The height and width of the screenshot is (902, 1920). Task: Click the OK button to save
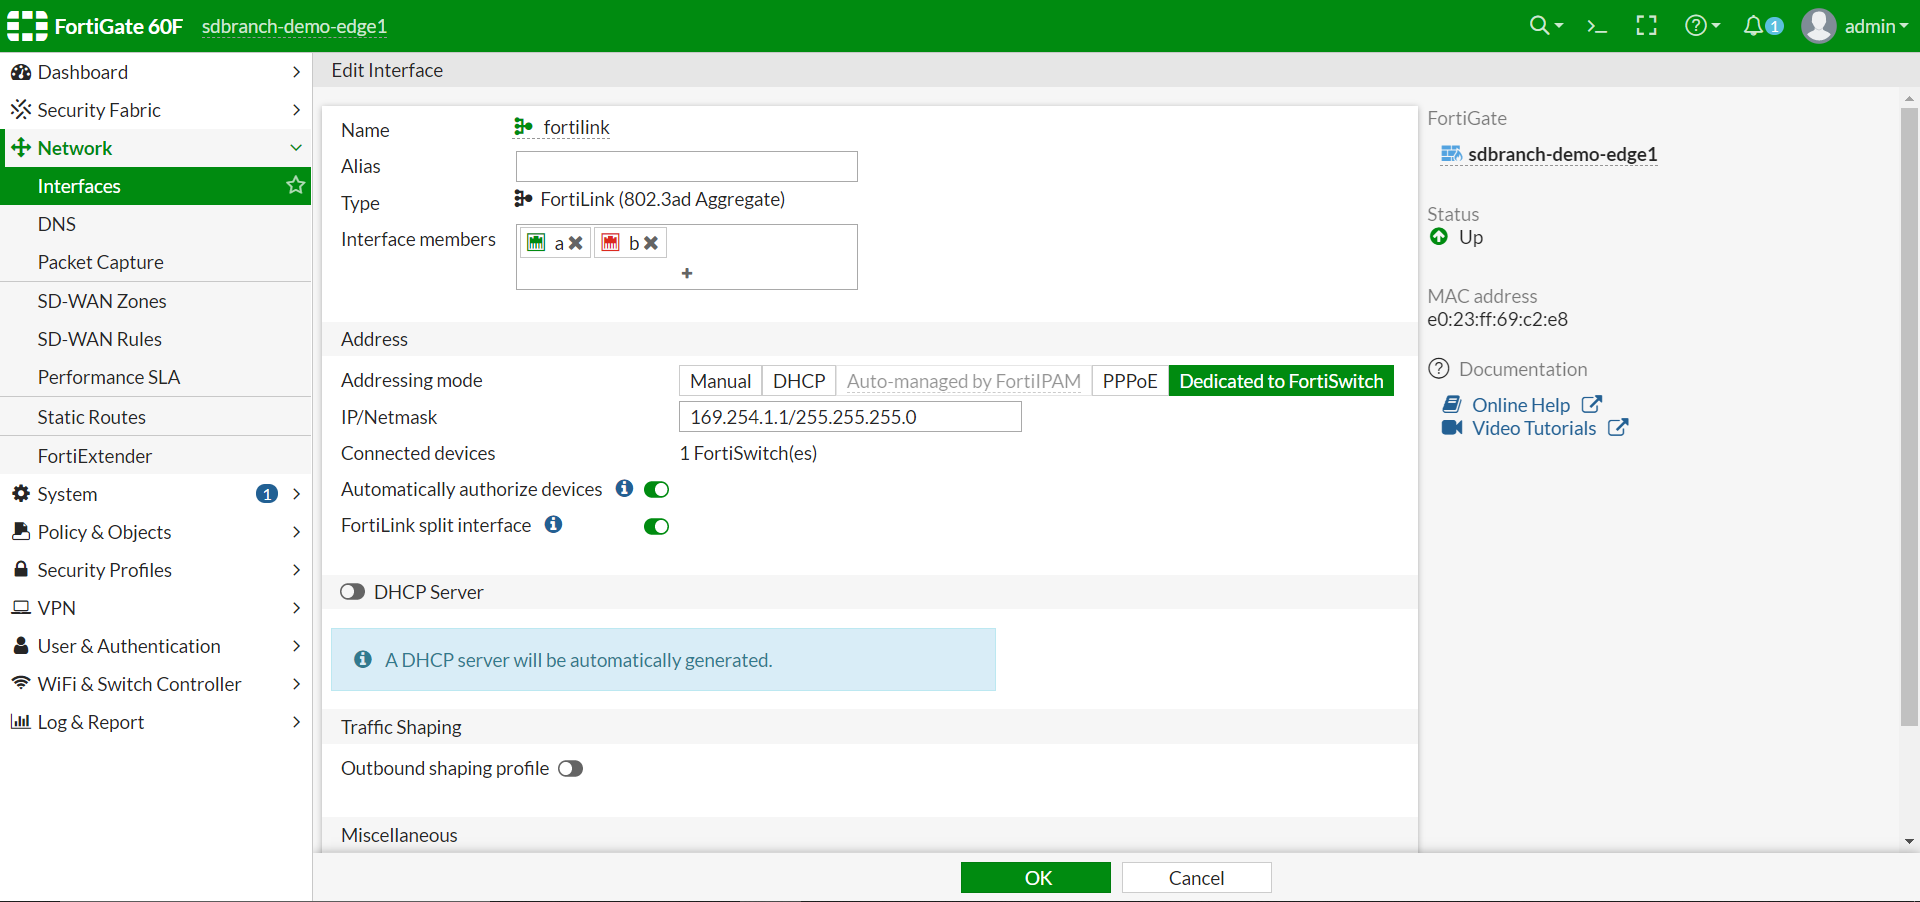(1035, 877)
